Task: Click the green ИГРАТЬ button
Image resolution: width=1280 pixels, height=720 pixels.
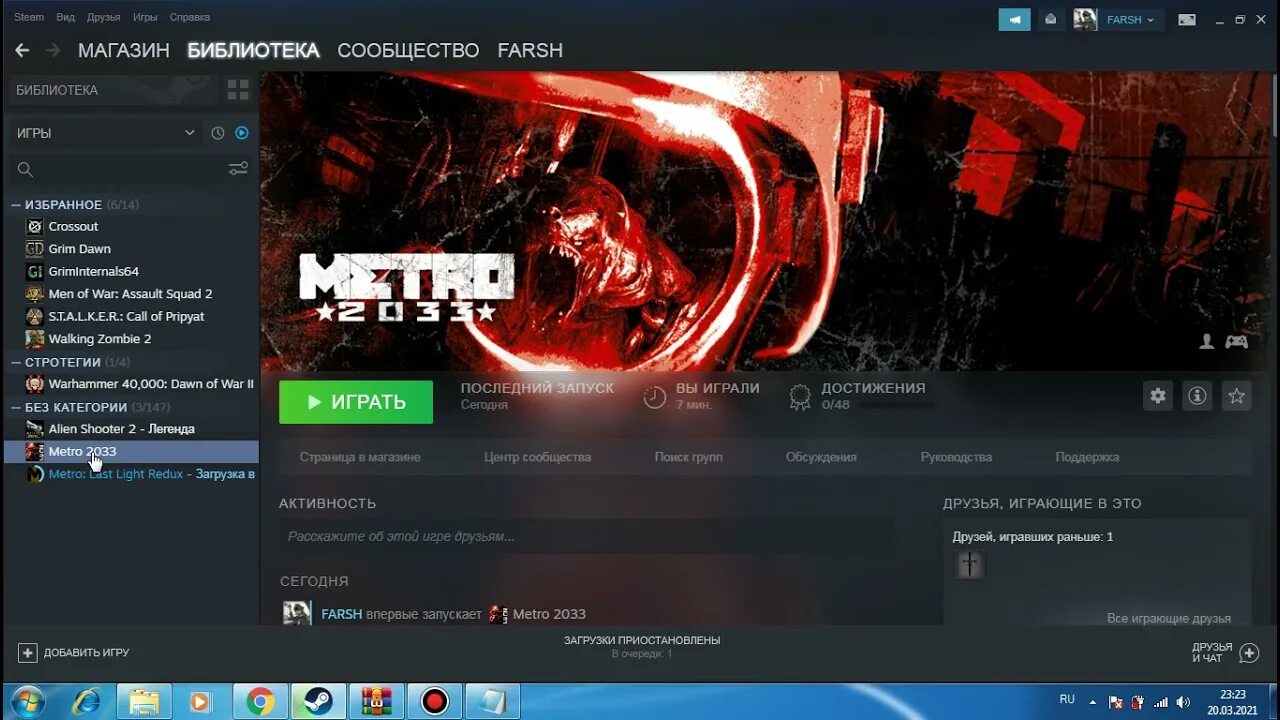Action: [x=356, y=402]
